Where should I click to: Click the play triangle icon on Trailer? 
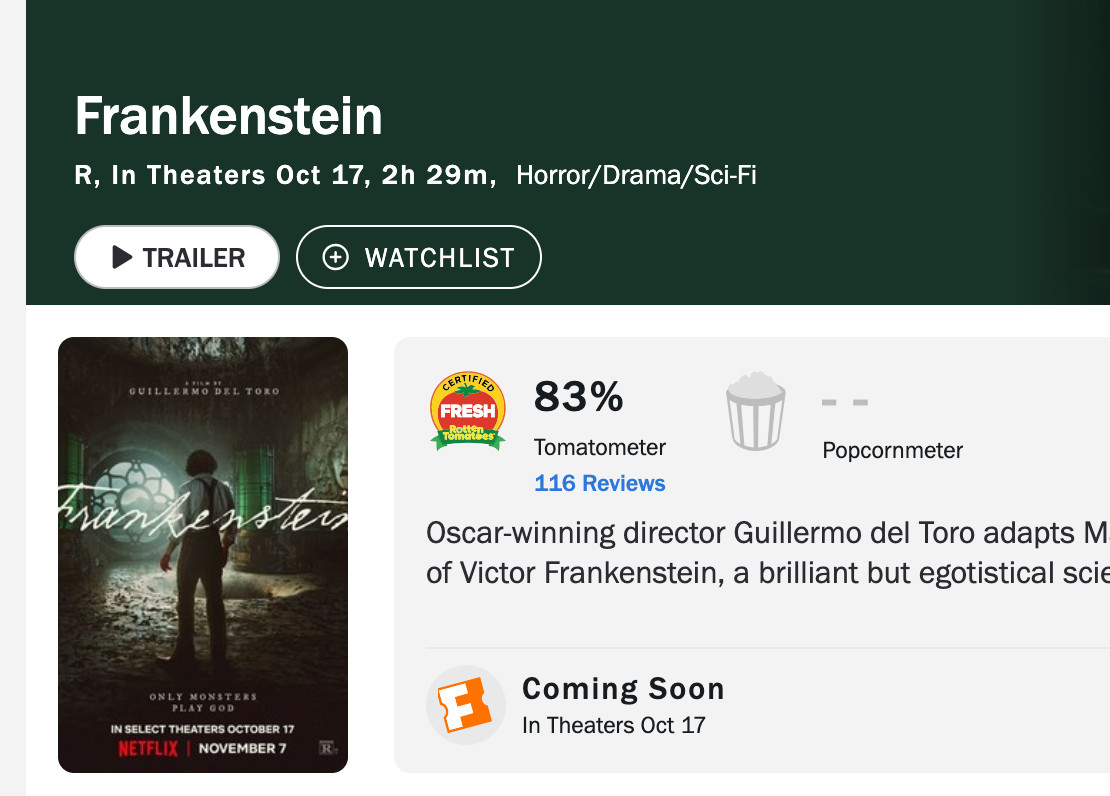click(122, 258)
